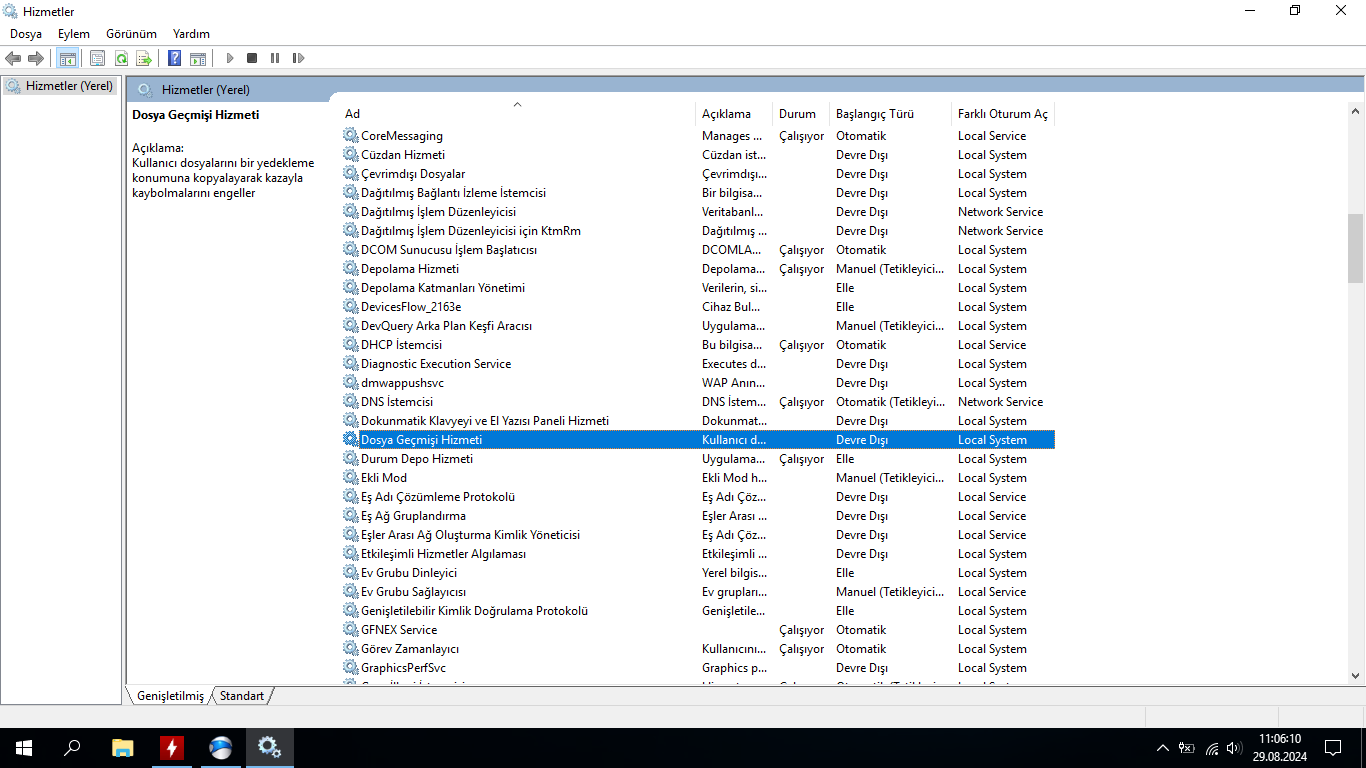
Task: Sort by the Başlangıç Türü column header
Action: click(890, 113)
